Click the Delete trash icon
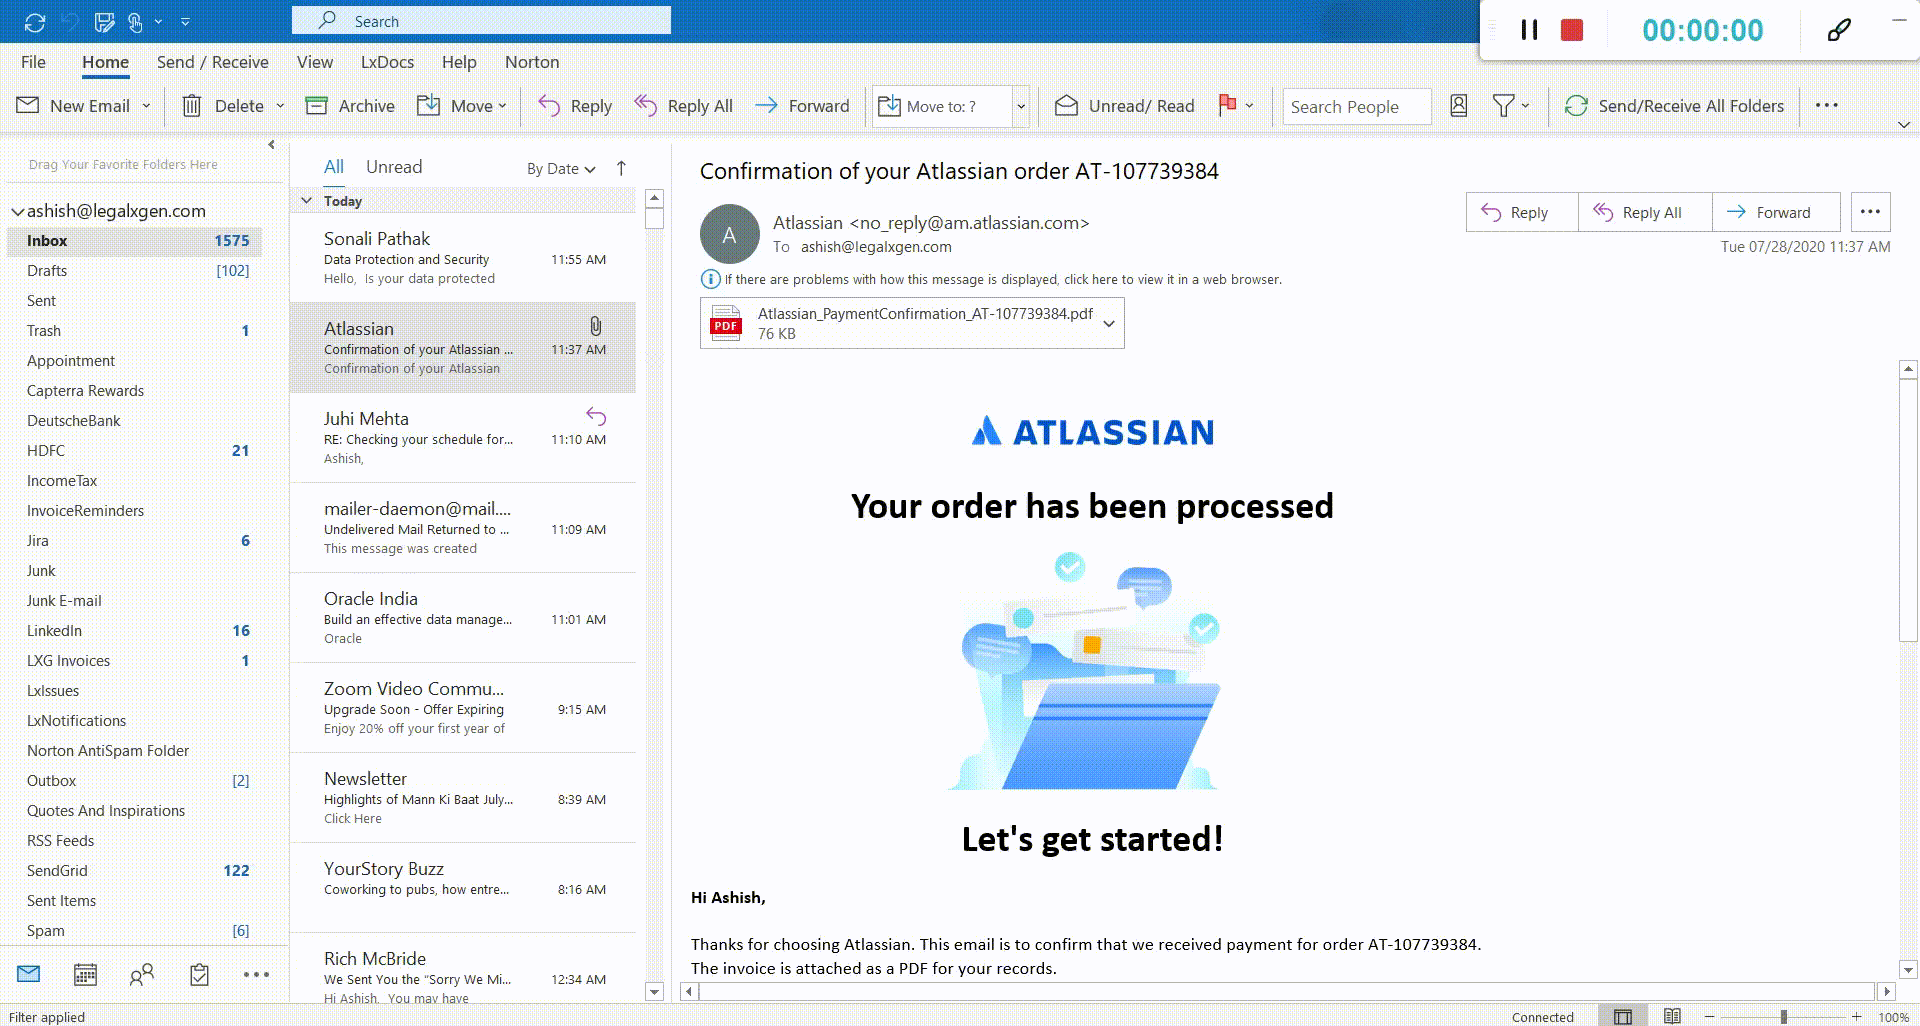This screenshot has height=1026, width=1920. click(x=191, y=106)
